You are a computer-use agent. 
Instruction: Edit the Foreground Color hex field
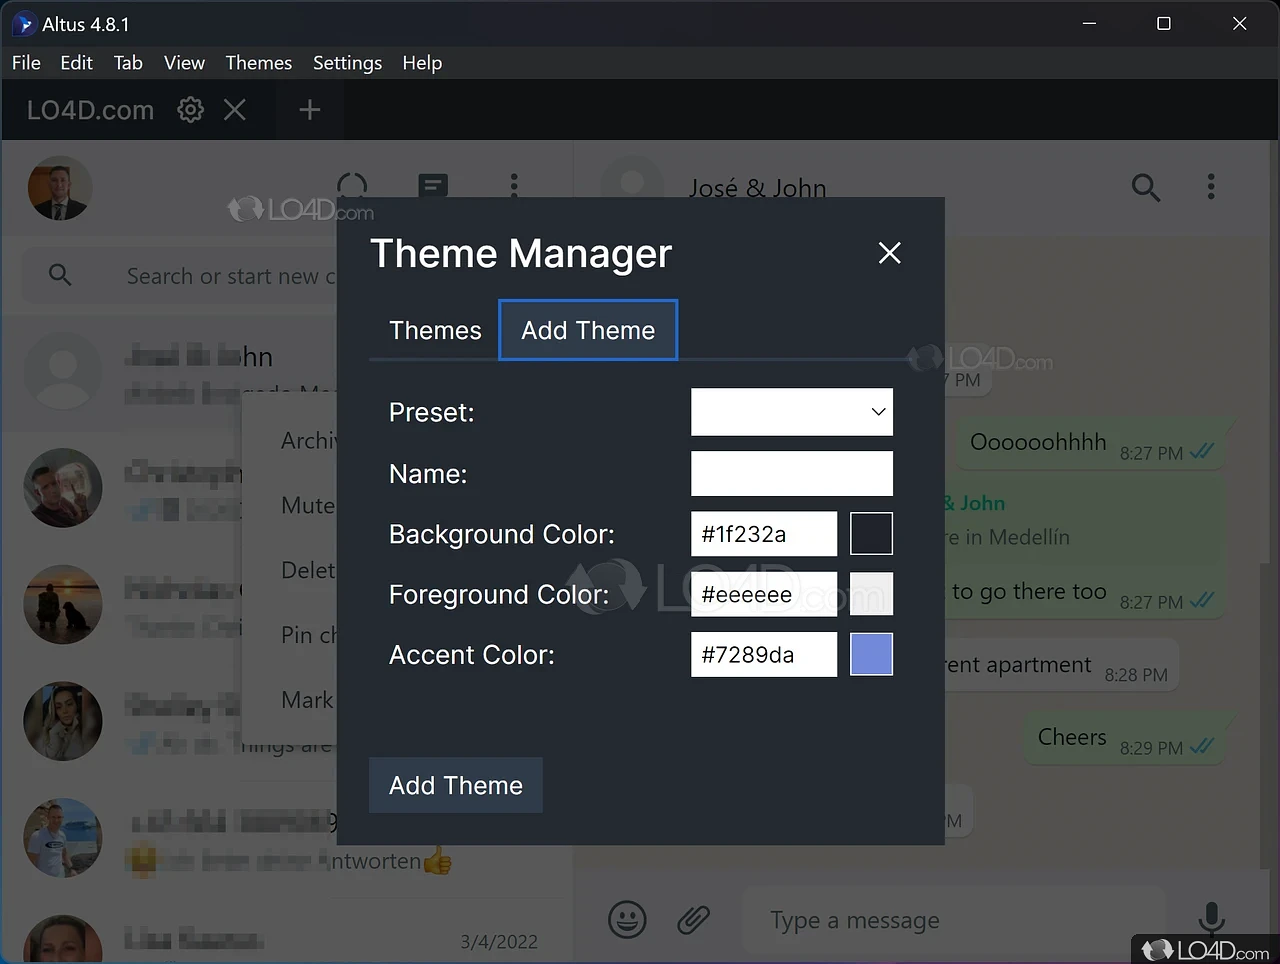coord(764,594)
